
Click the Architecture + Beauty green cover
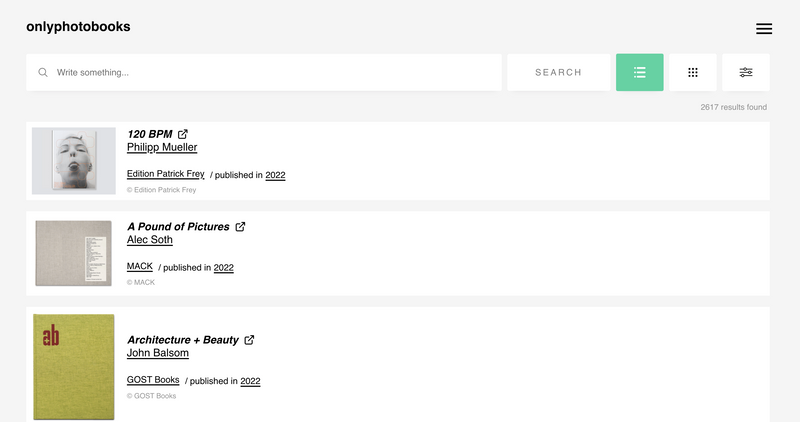point(74,367)
